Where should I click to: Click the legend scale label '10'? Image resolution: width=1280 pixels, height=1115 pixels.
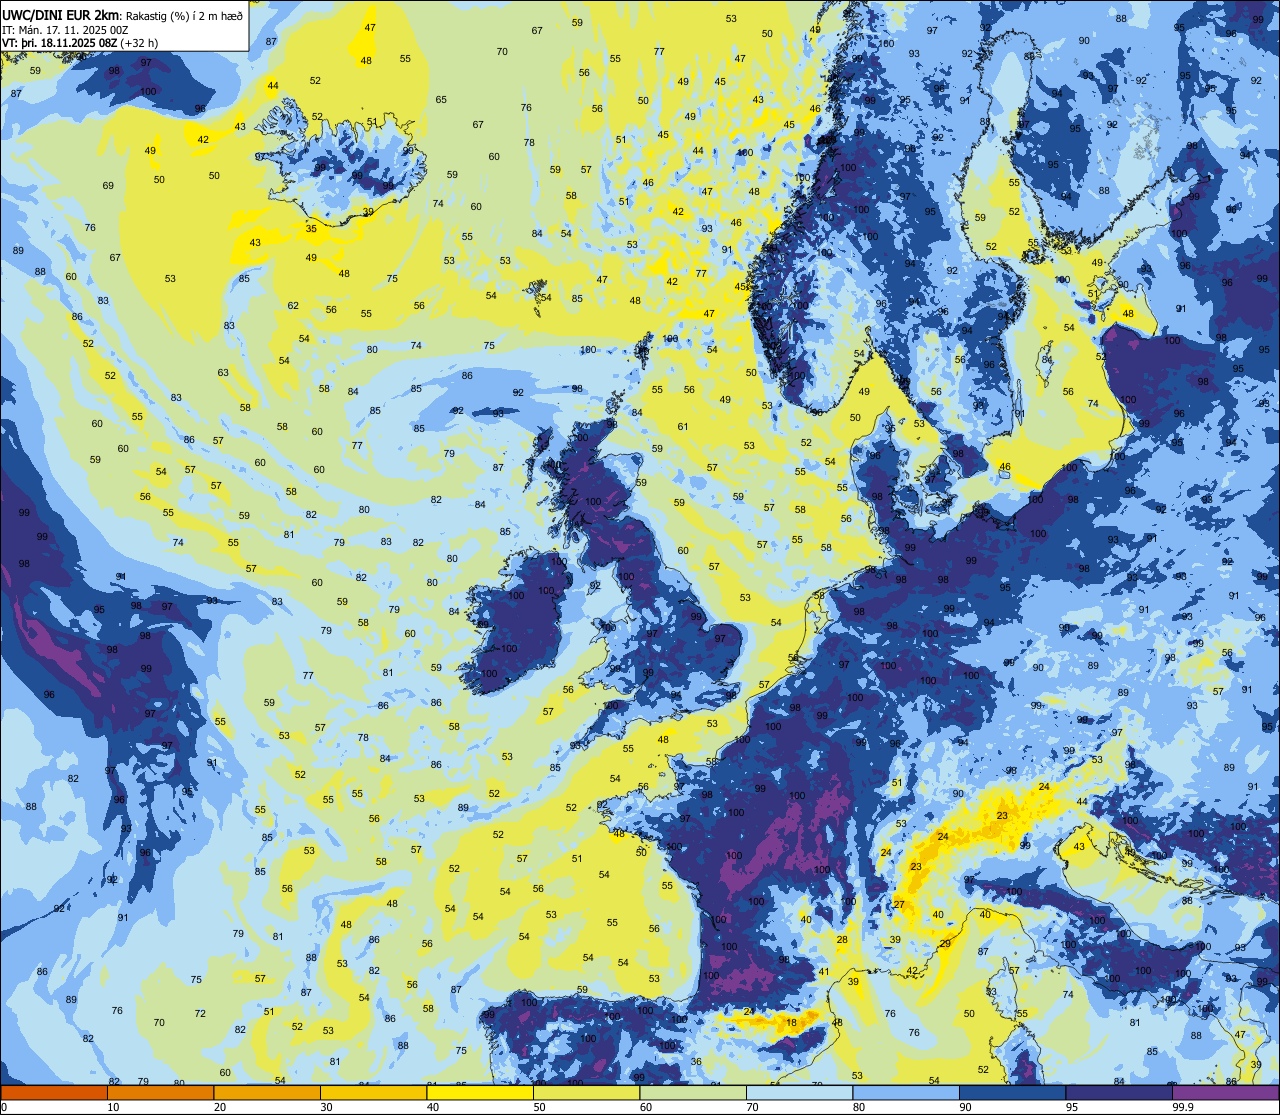[113, 1107]
